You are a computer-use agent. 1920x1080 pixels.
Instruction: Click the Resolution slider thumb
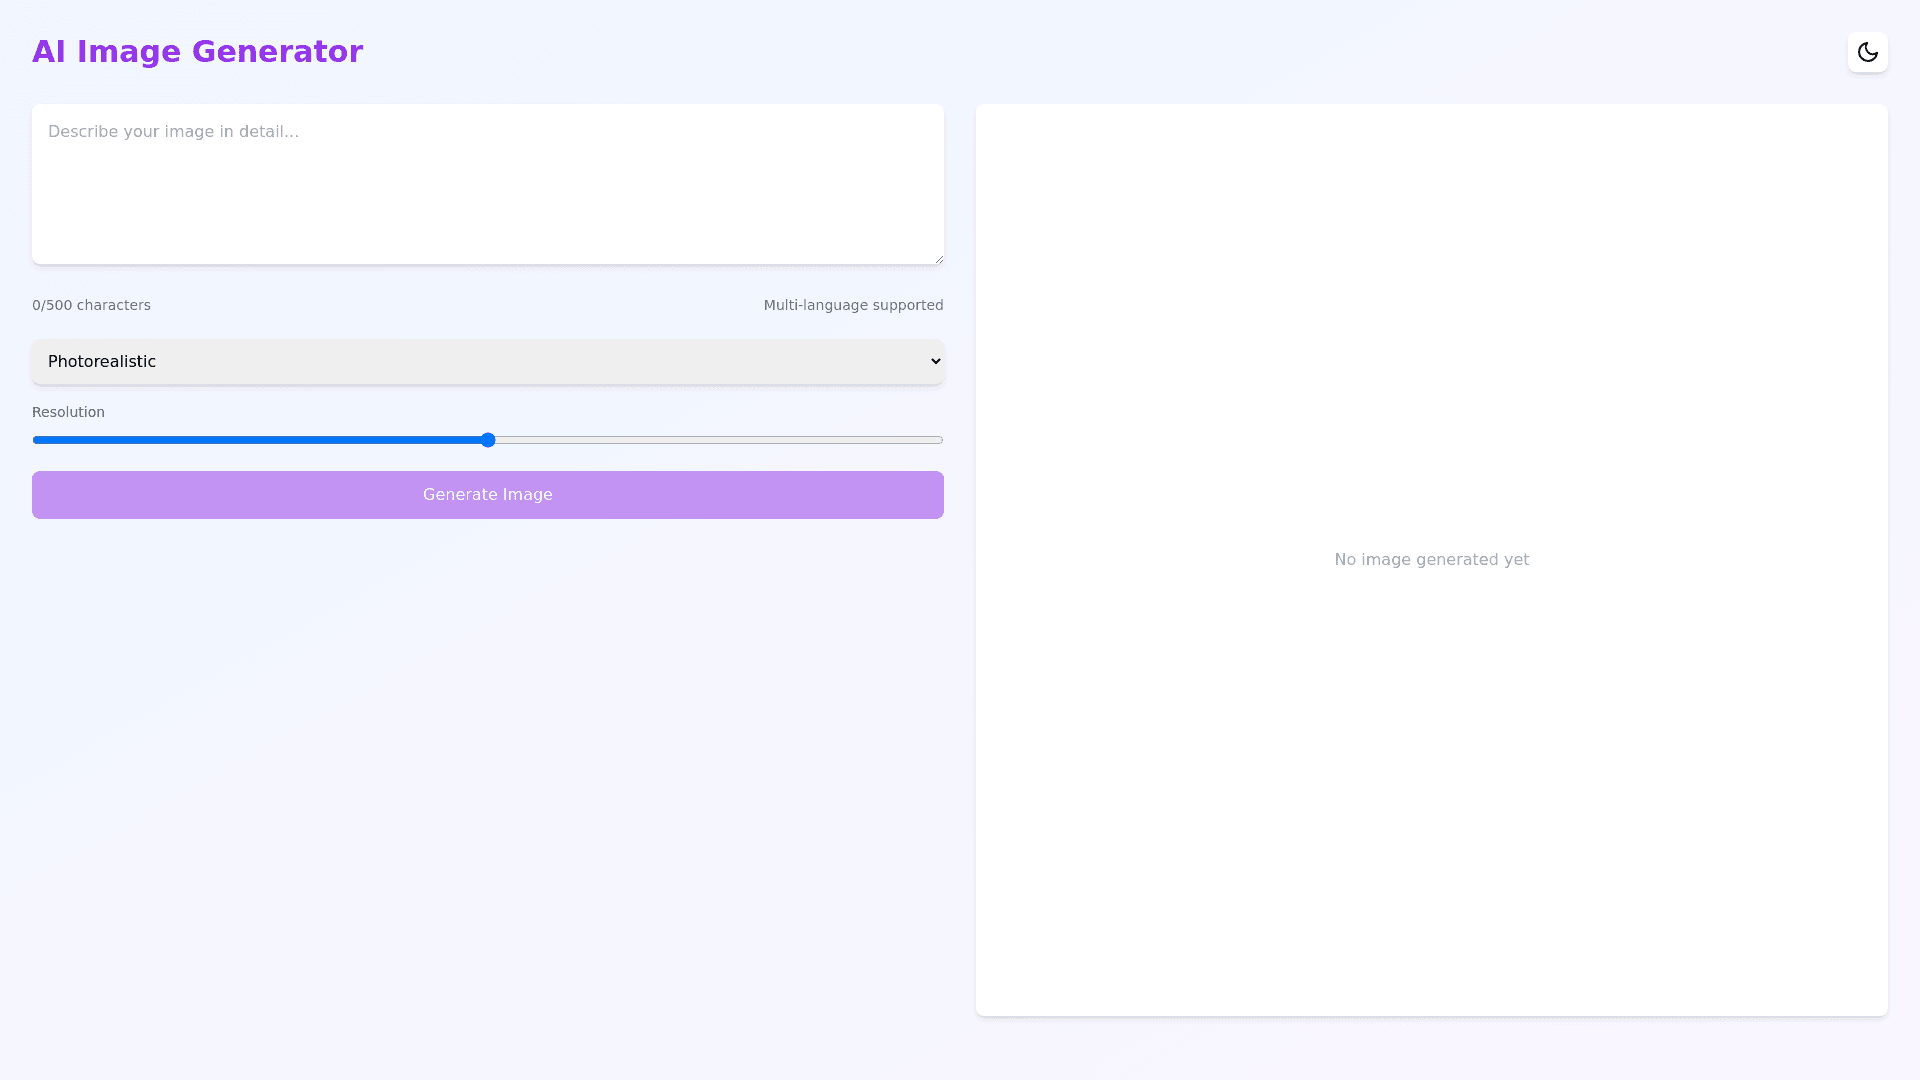pyautogui.click(x=488, y=440)
